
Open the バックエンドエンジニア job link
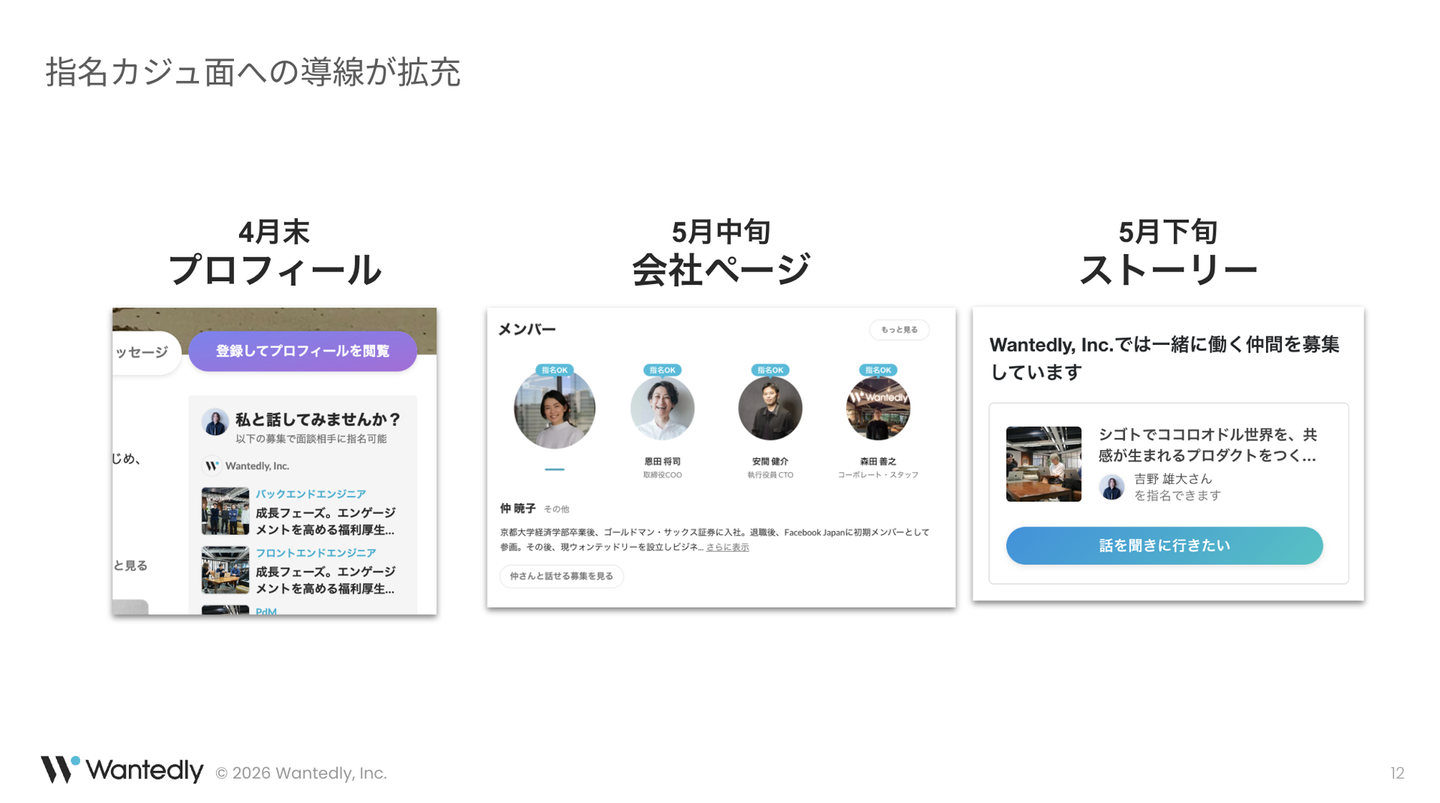310,494
